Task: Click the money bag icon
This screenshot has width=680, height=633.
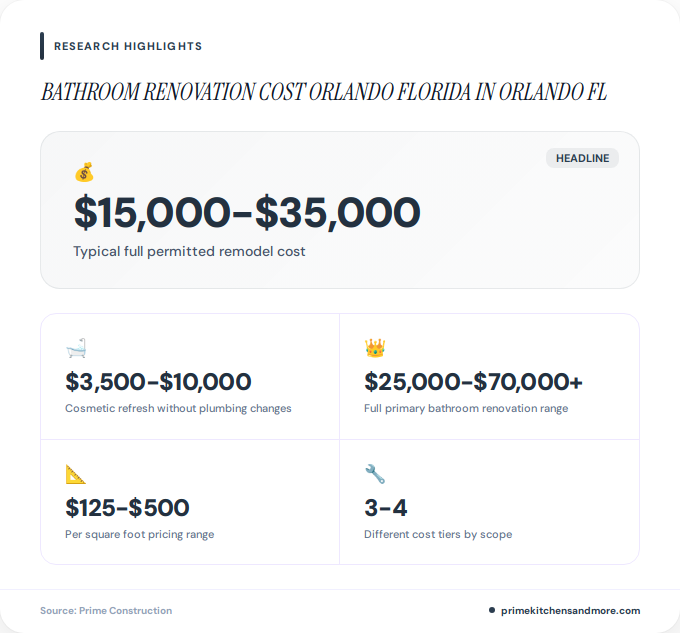Action: pyautogui.click(x=84, y=172)
